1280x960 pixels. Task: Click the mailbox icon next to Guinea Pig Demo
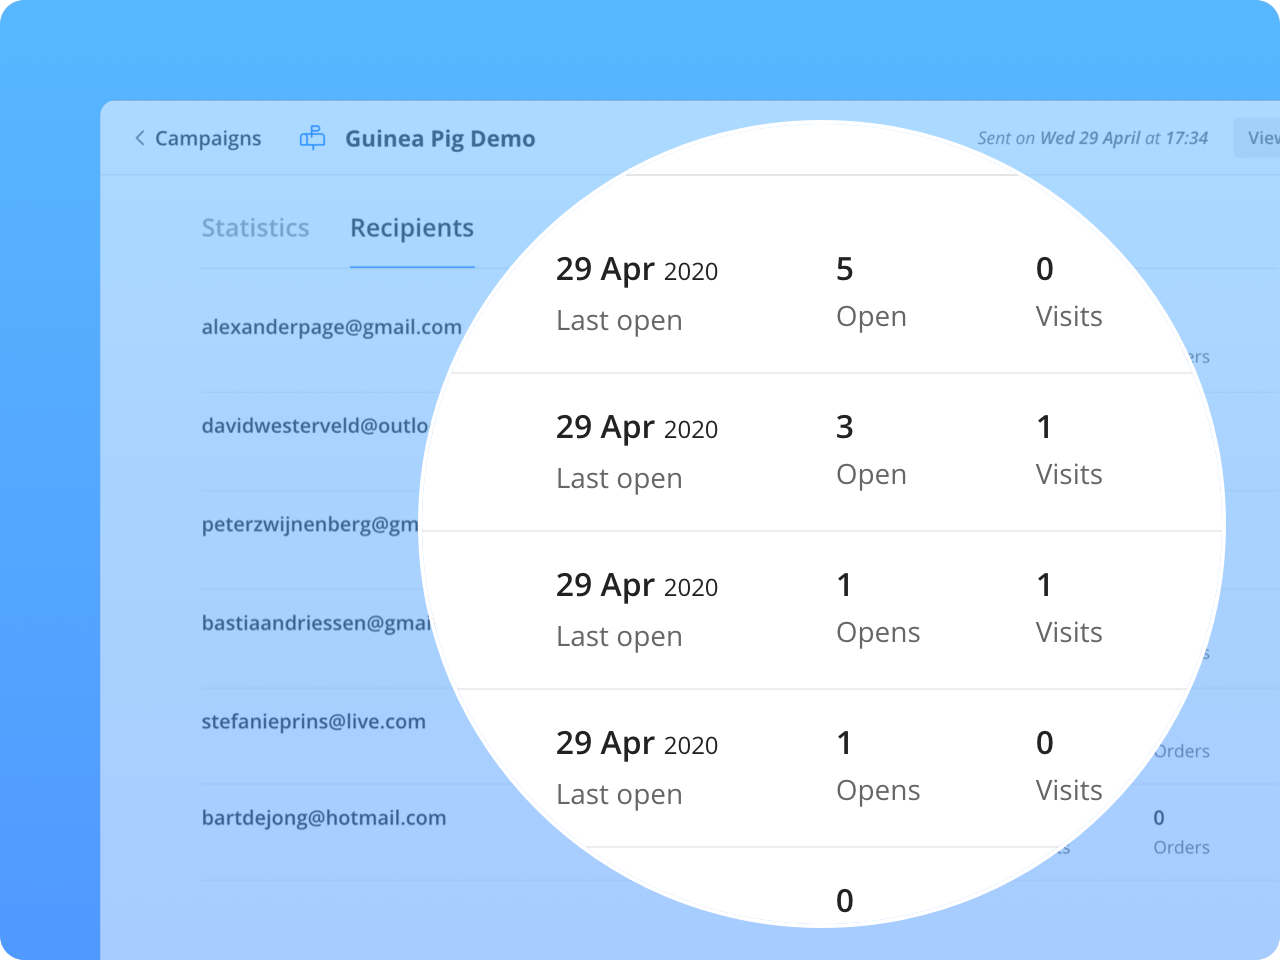(313, 138)
